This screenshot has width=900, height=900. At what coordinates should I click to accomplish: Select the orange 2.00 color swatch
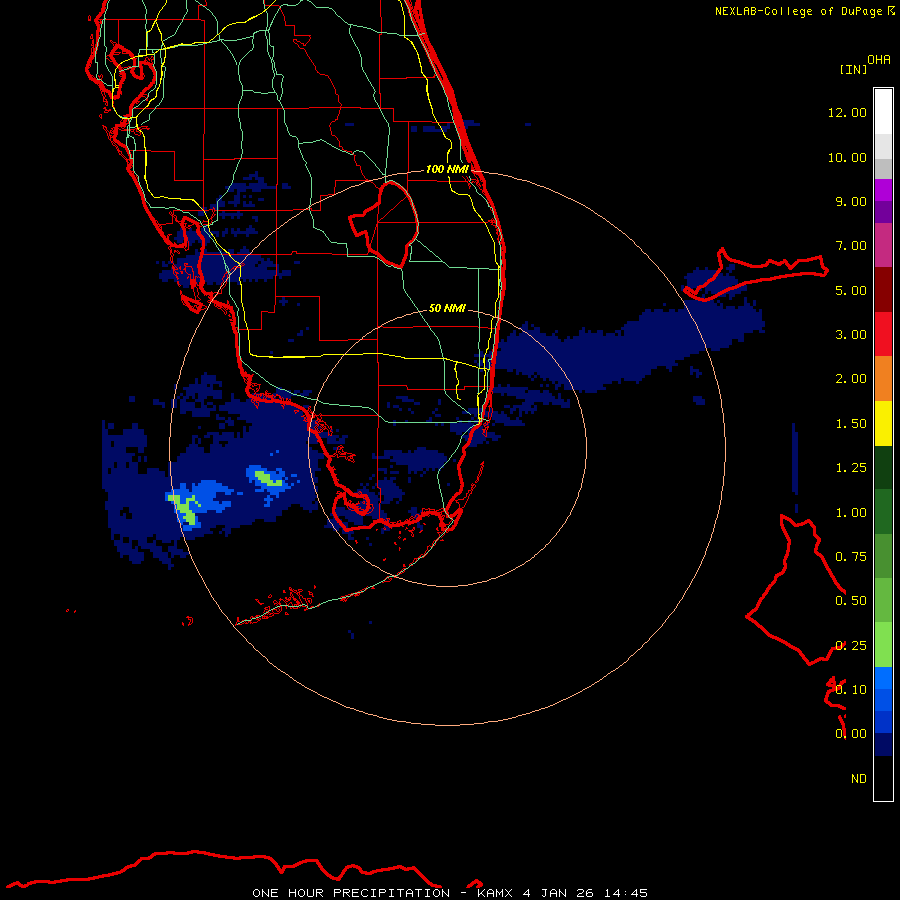(x=883, y=379)
